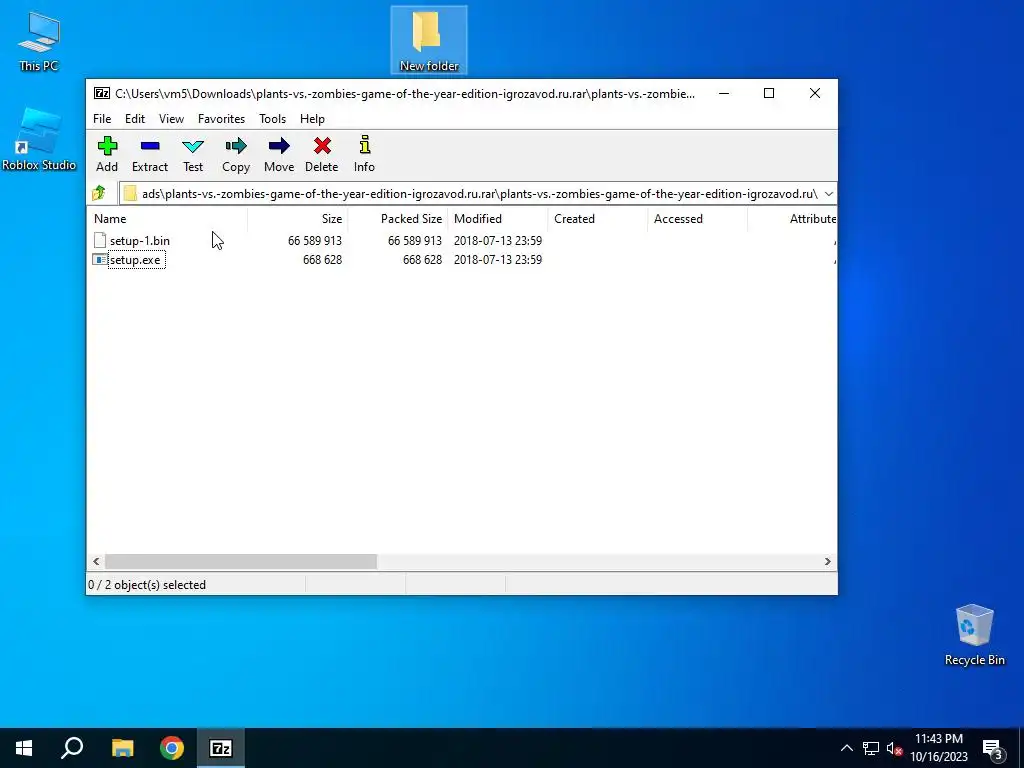Image resolution: width=1024 pixels, height=768 pixels.
Task: Click packed size 668 628
Action: pyautogui.click(x=423, y=260)
